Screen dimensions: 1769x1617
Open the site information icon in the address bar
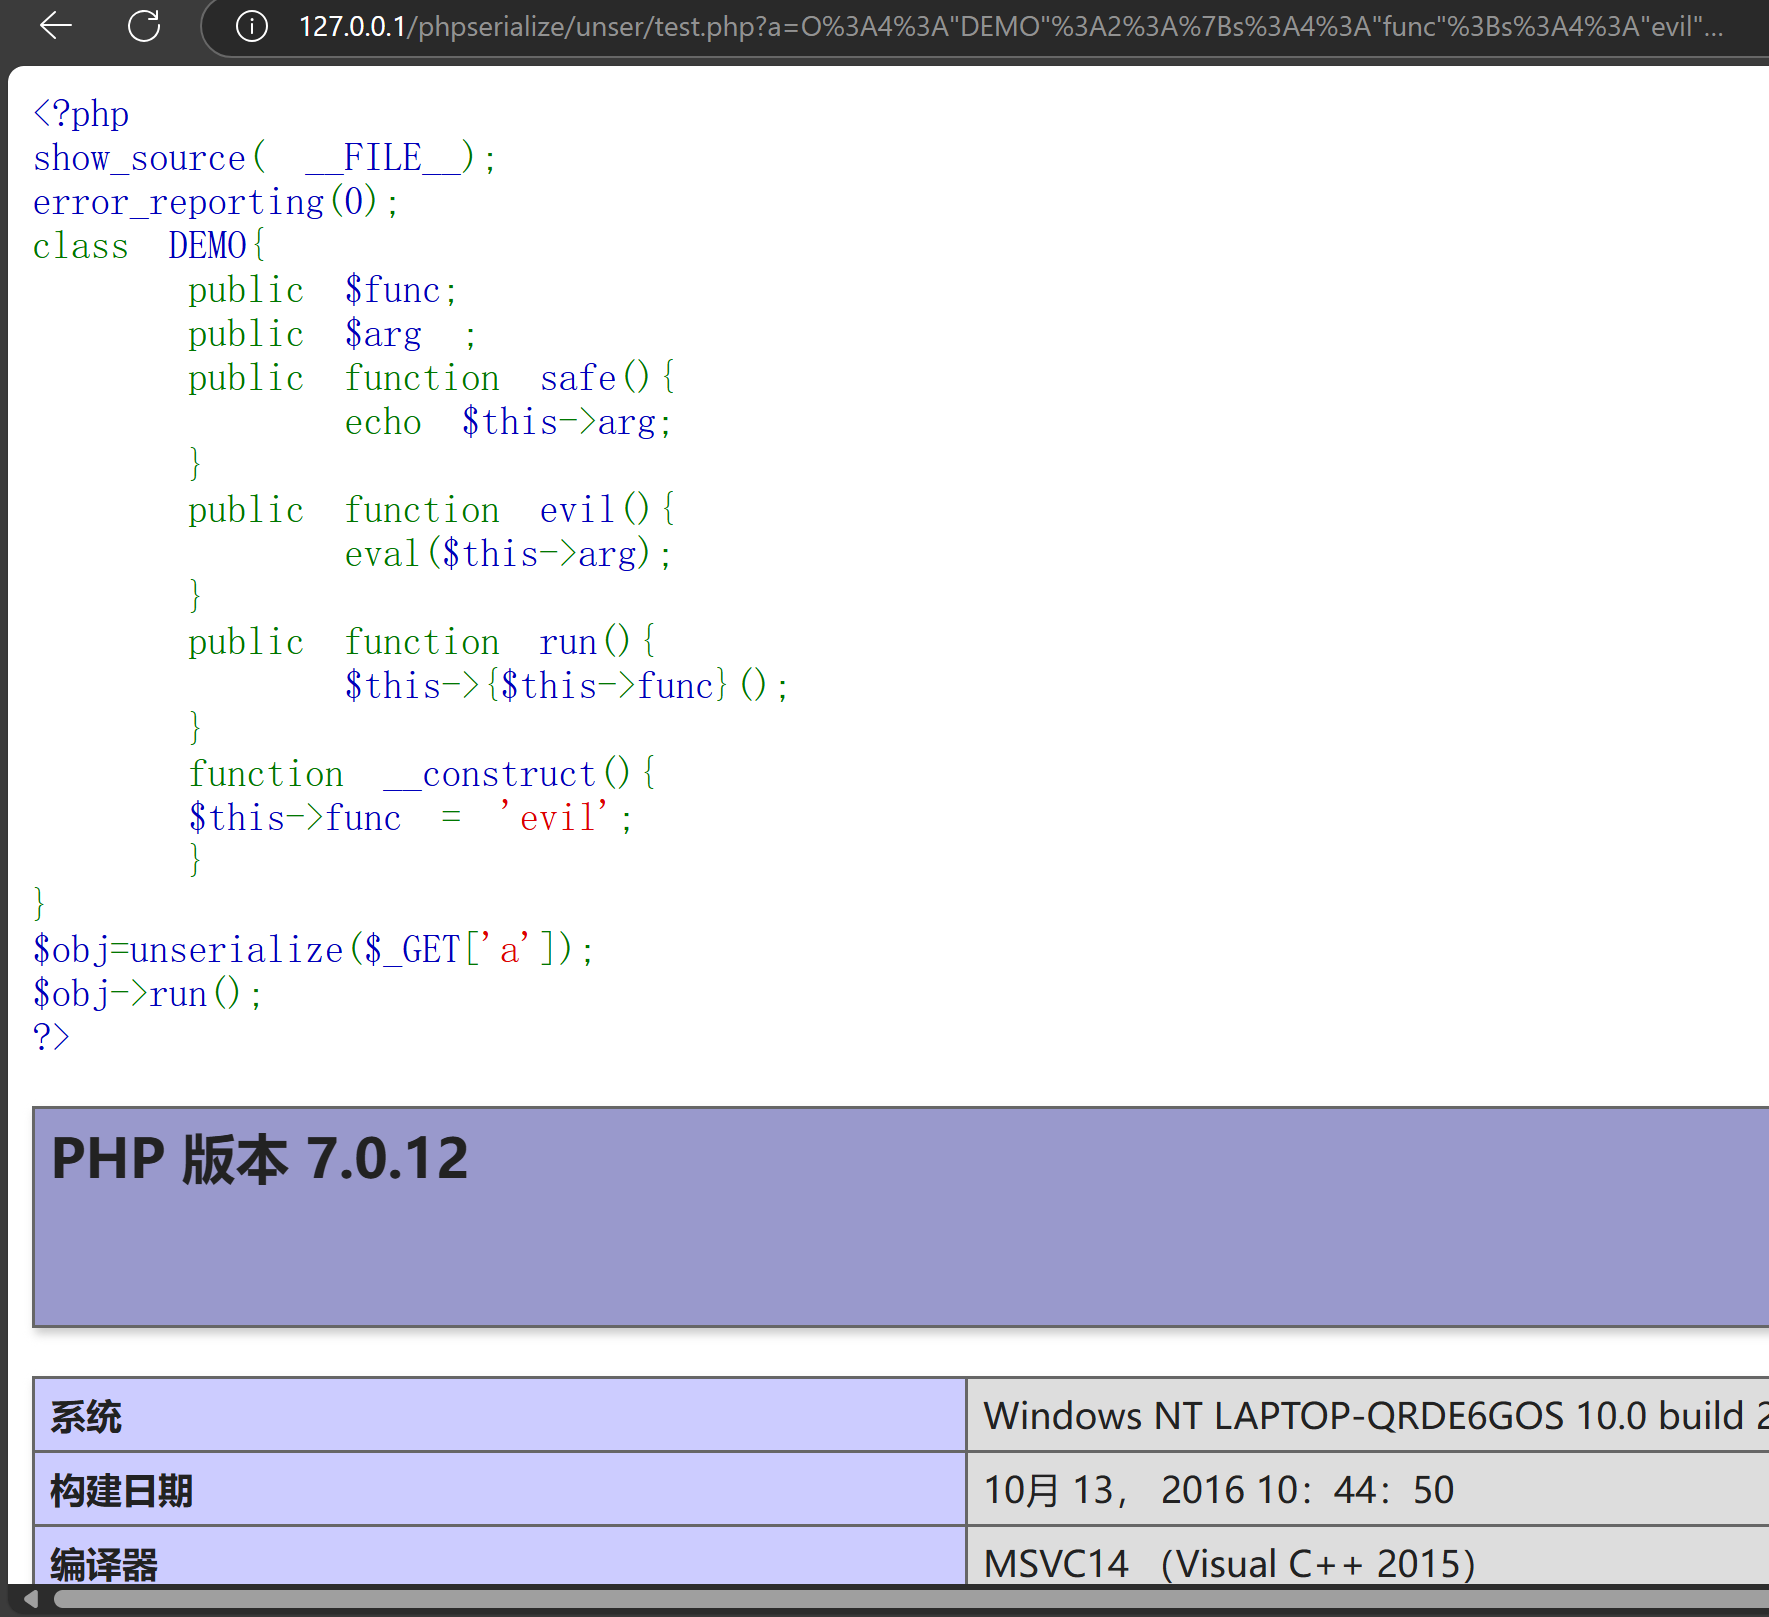click(x=251, y=26)
